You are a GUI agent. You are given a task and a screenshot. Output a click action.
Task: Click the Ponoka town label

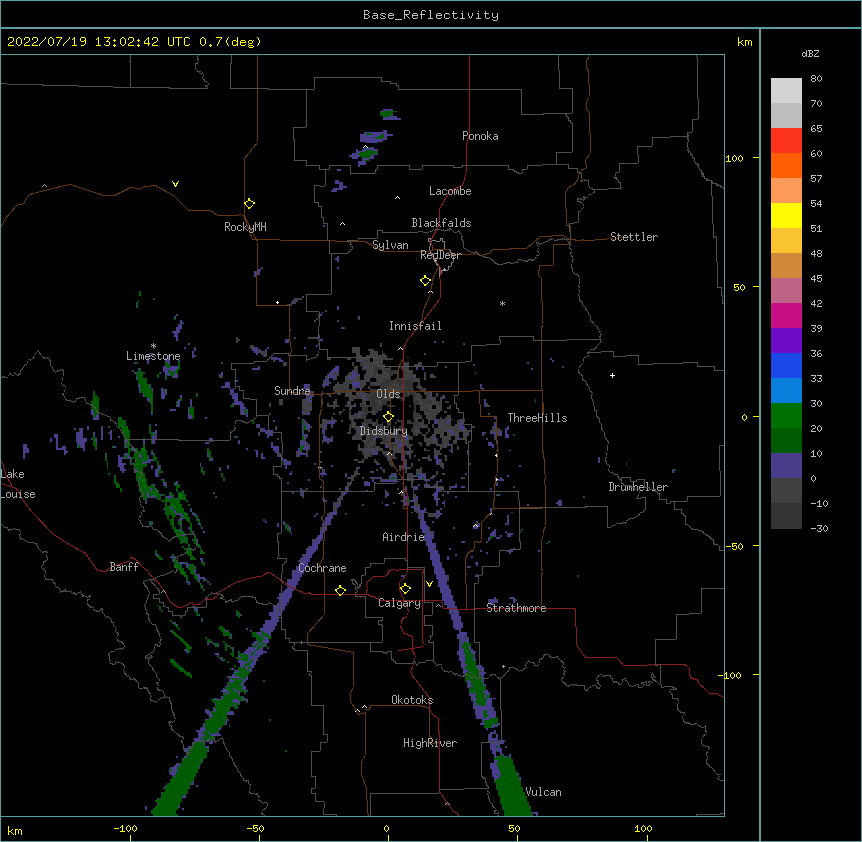480,136
